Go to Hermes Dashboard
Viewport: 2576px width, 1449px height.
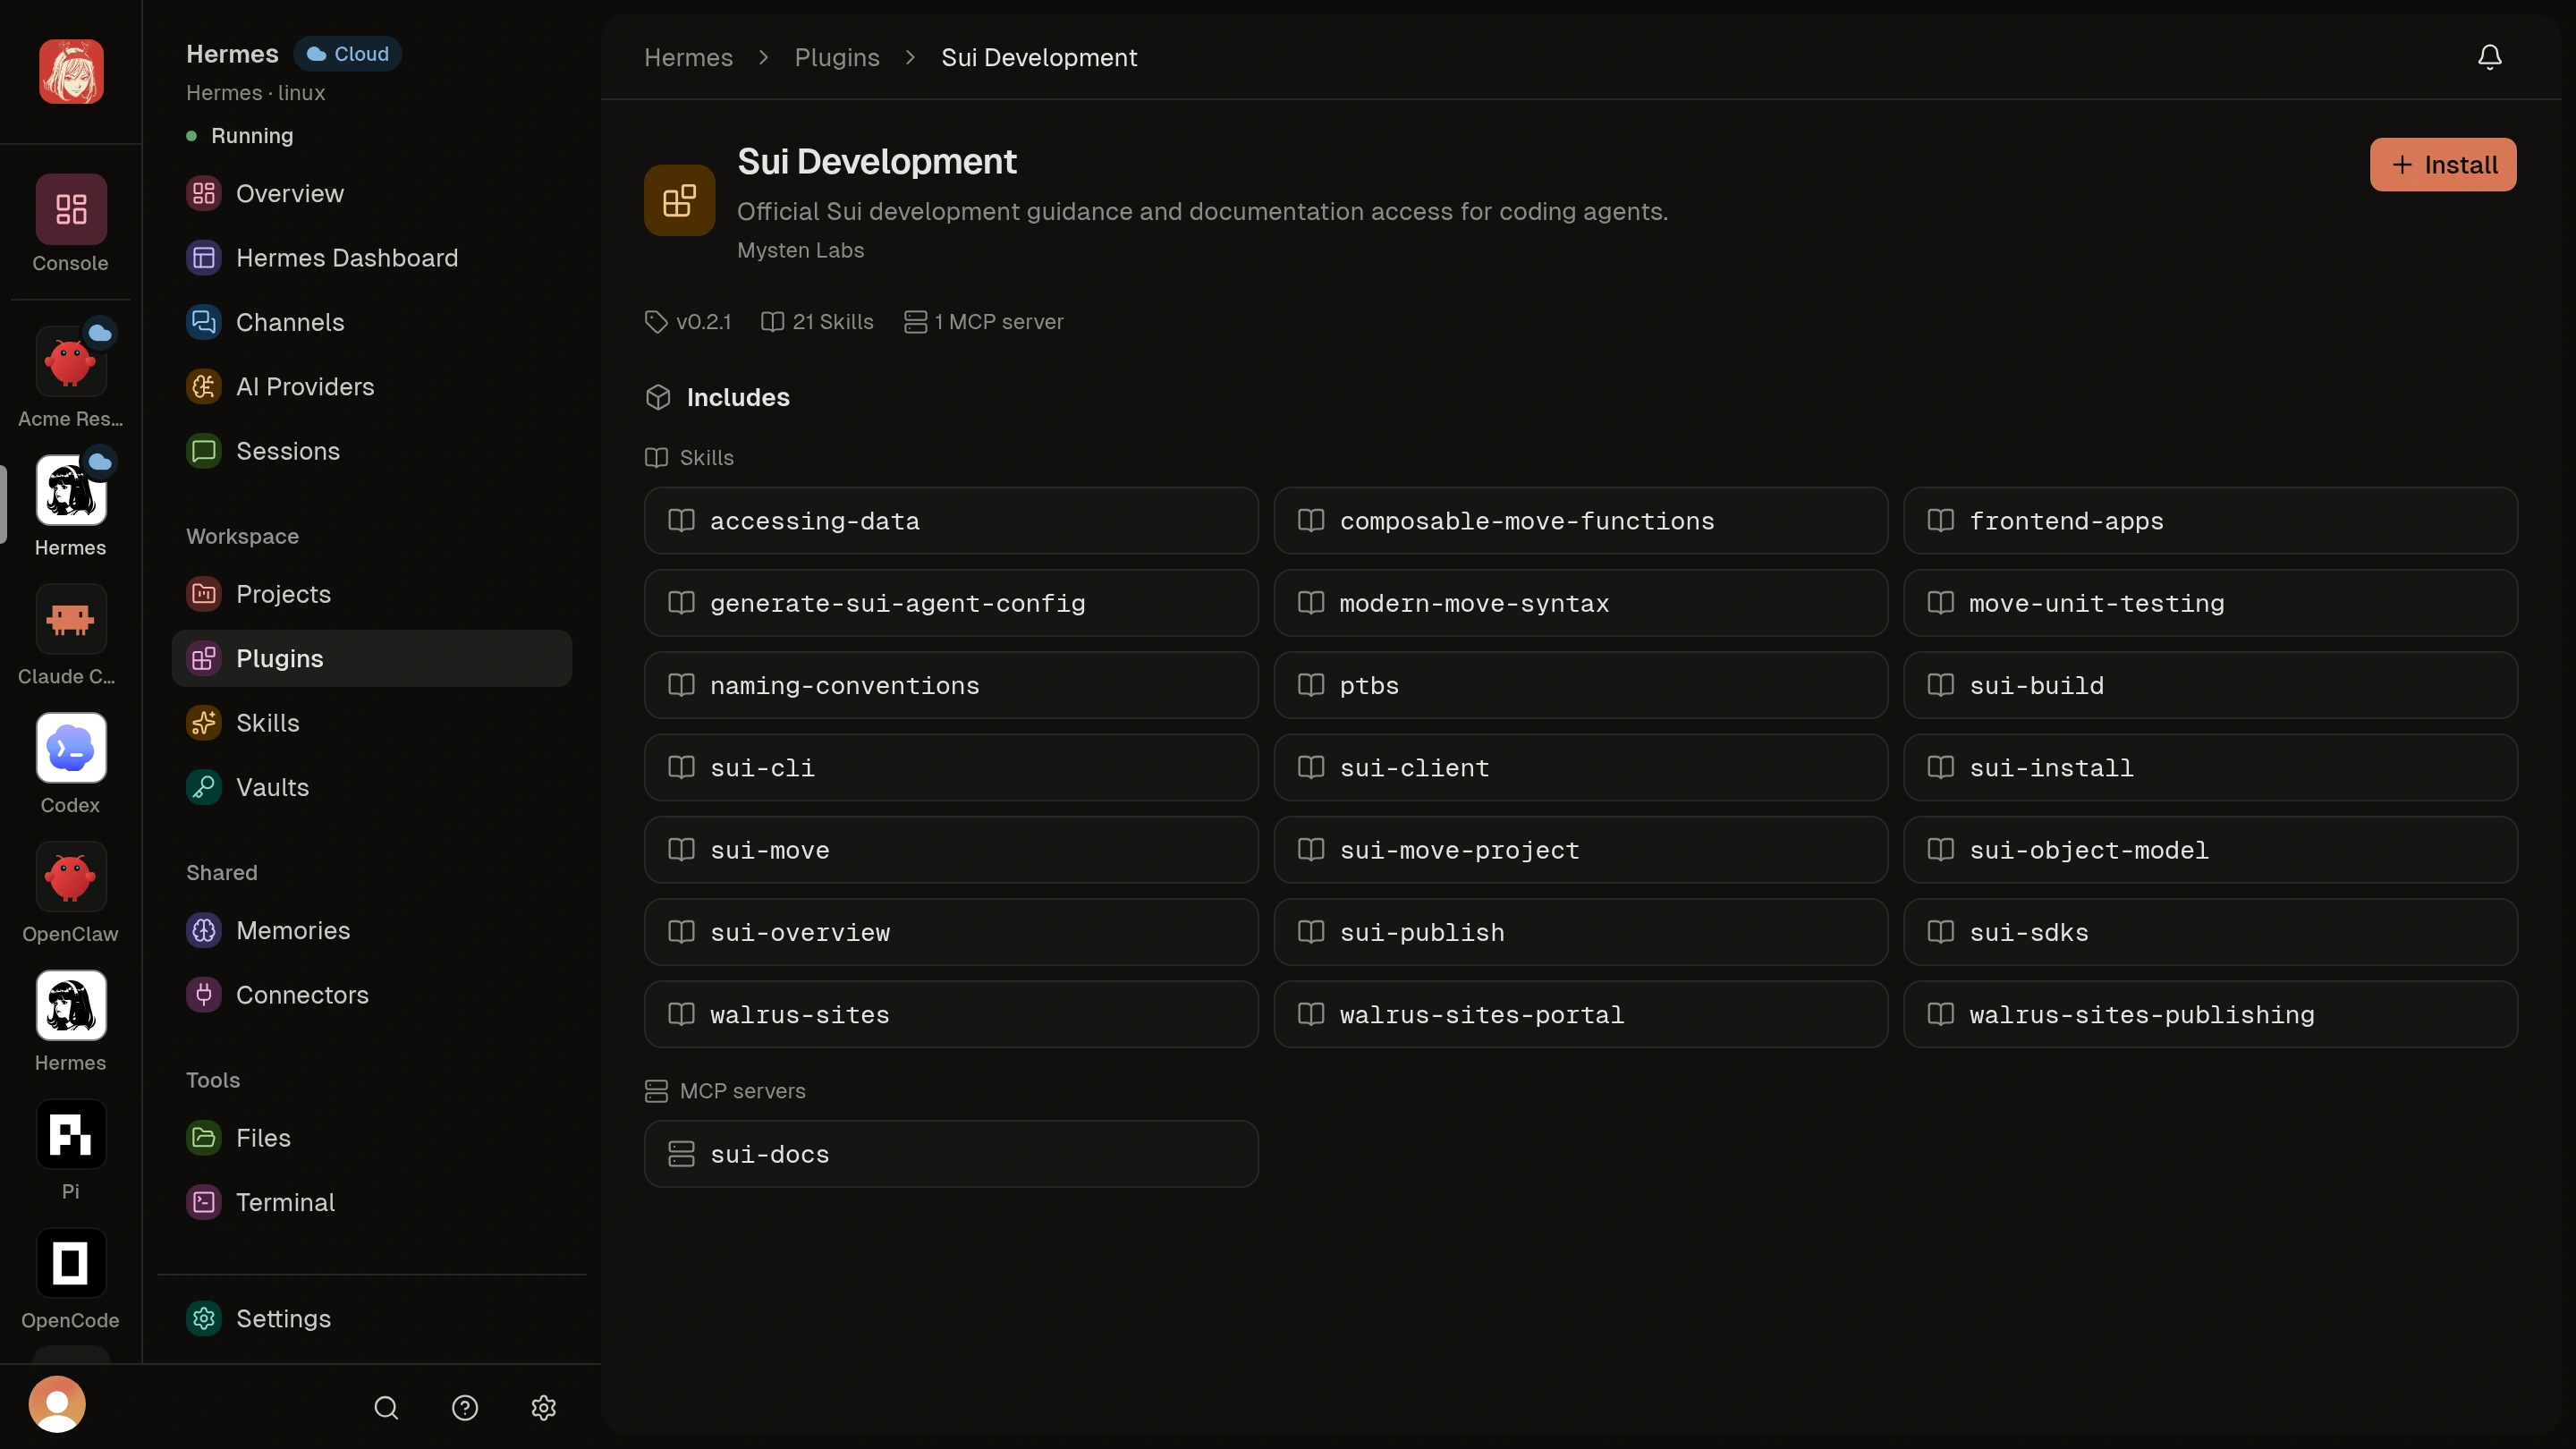(372, 258)
